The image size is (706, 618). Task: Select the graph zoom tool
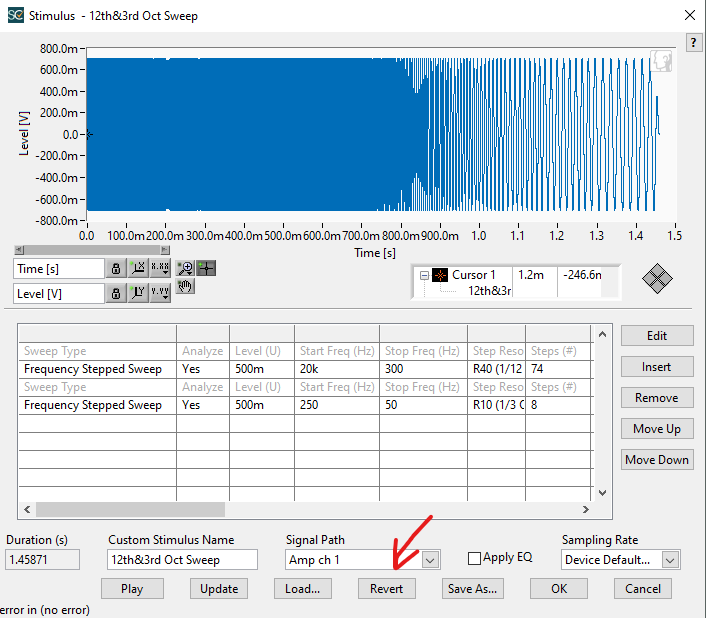(x=185, y=268)
